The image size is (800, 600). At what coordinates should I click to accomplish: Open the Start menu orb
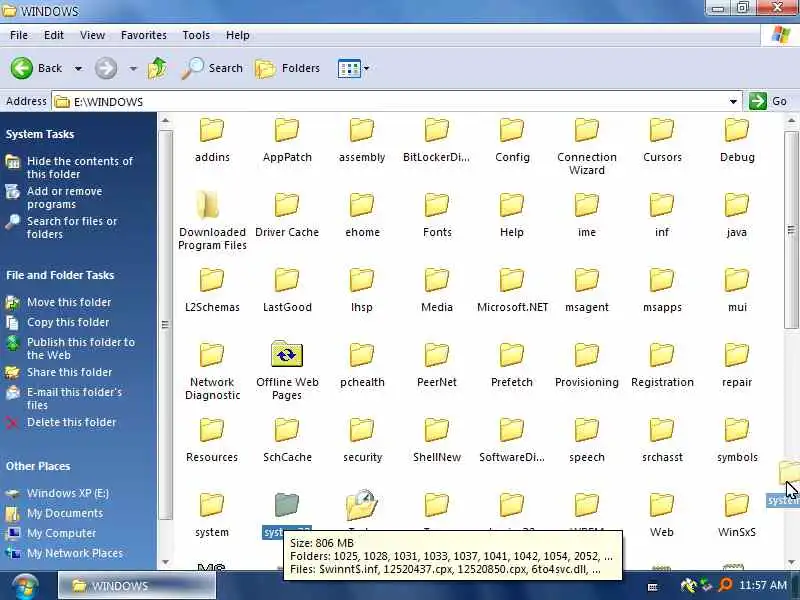point(24,587)
